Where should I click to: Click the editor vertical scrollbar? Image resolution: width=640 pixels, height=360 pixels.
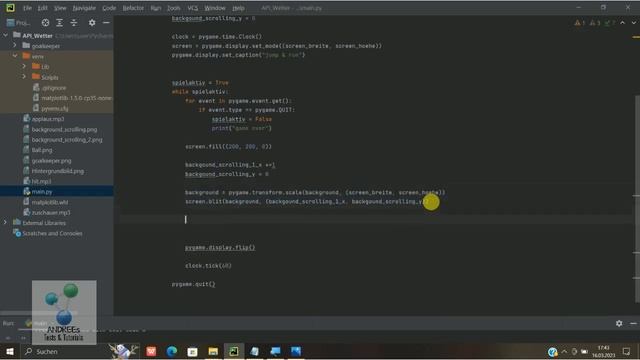pyautogui.click(x=637, y=199)
